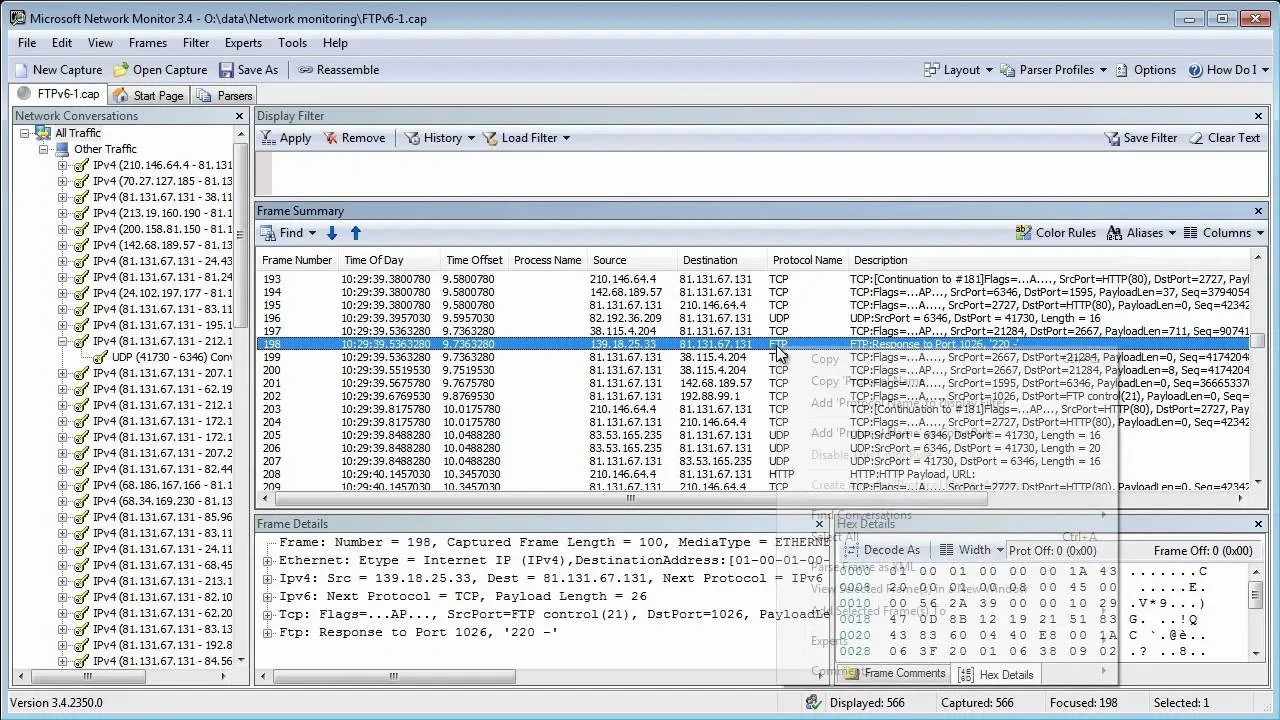Select IPv4 (213.19.160.190 conversation
Screen dimensions: 1280x720
click(x=162, y=213)
